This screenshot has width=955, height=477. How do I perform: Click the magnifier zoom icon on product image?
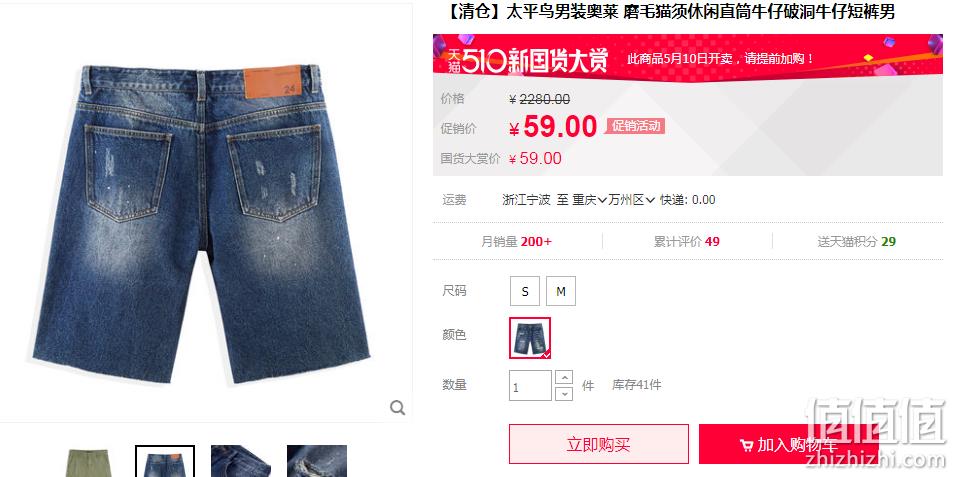(398, 408)
